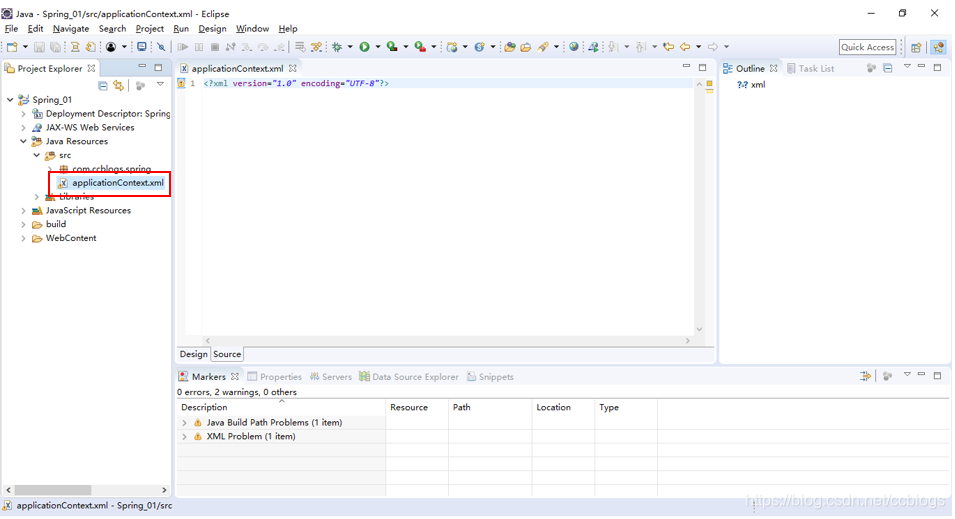
Task: Click the Debug bug toolbar icon
Action: tap(337, 47)
